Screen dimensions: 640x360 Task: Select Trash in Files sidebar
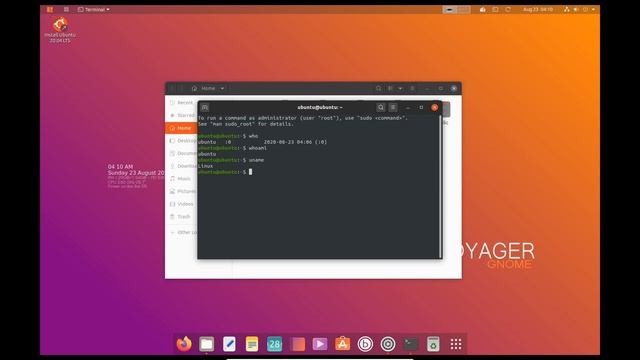click(181, 216)
